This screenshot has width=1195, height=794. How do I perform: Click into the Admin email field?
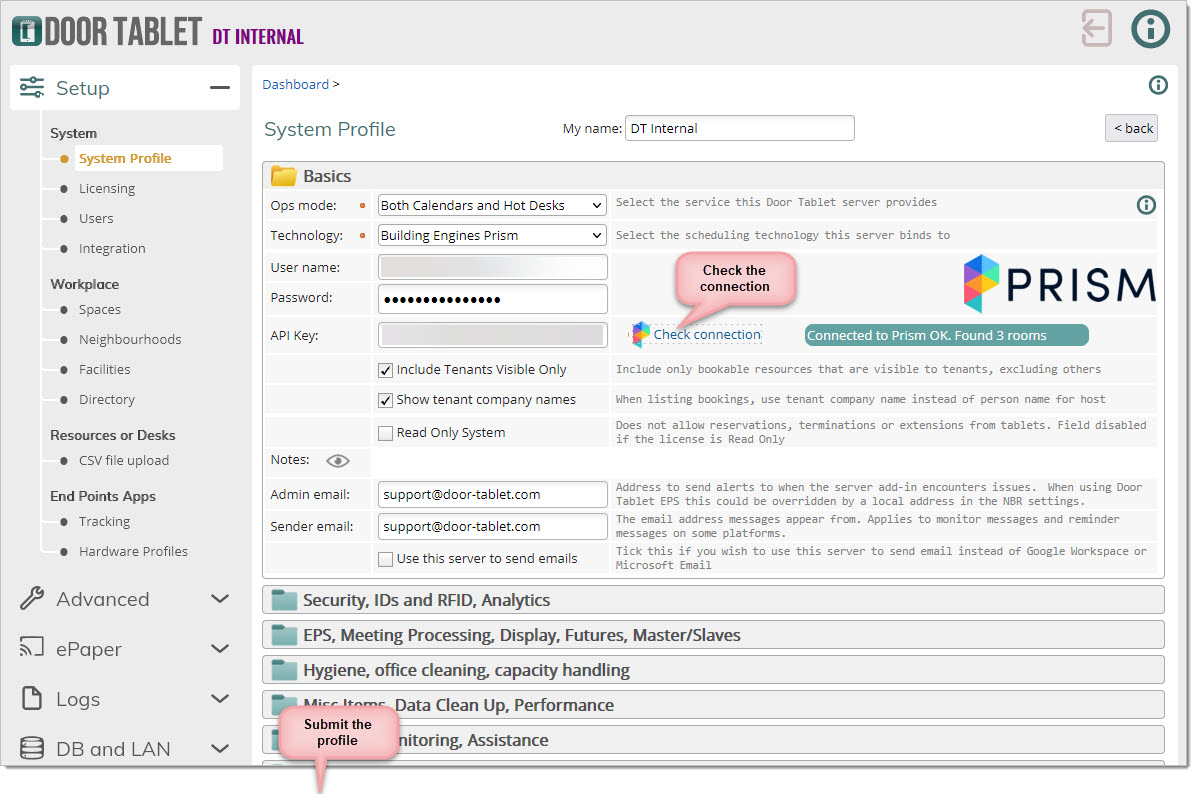click(492, 495)
